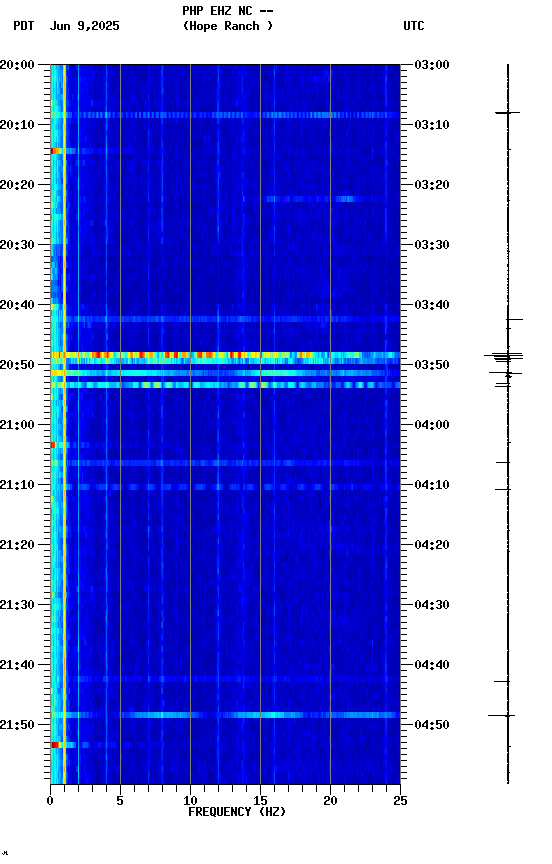Screen dimensions: 552x864
Task: Click the seismogram spike near 03:08 UTC
Action: pyautogui.click(x=507, y=113)
